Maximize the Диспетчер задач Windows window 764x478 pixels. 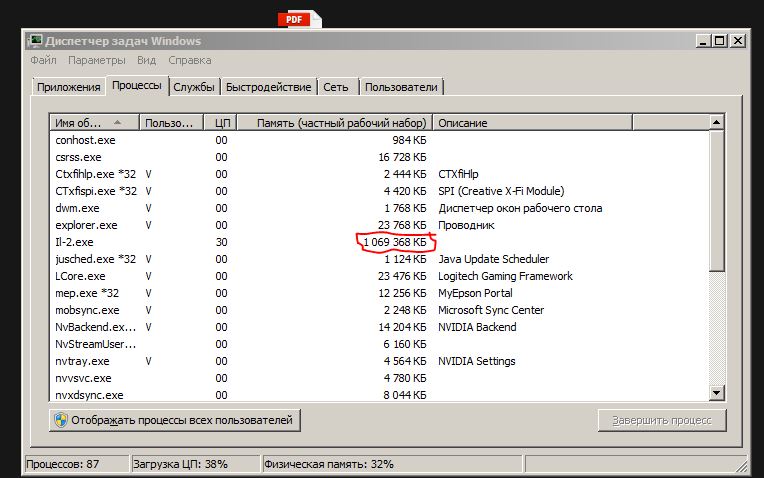[720, 41]
